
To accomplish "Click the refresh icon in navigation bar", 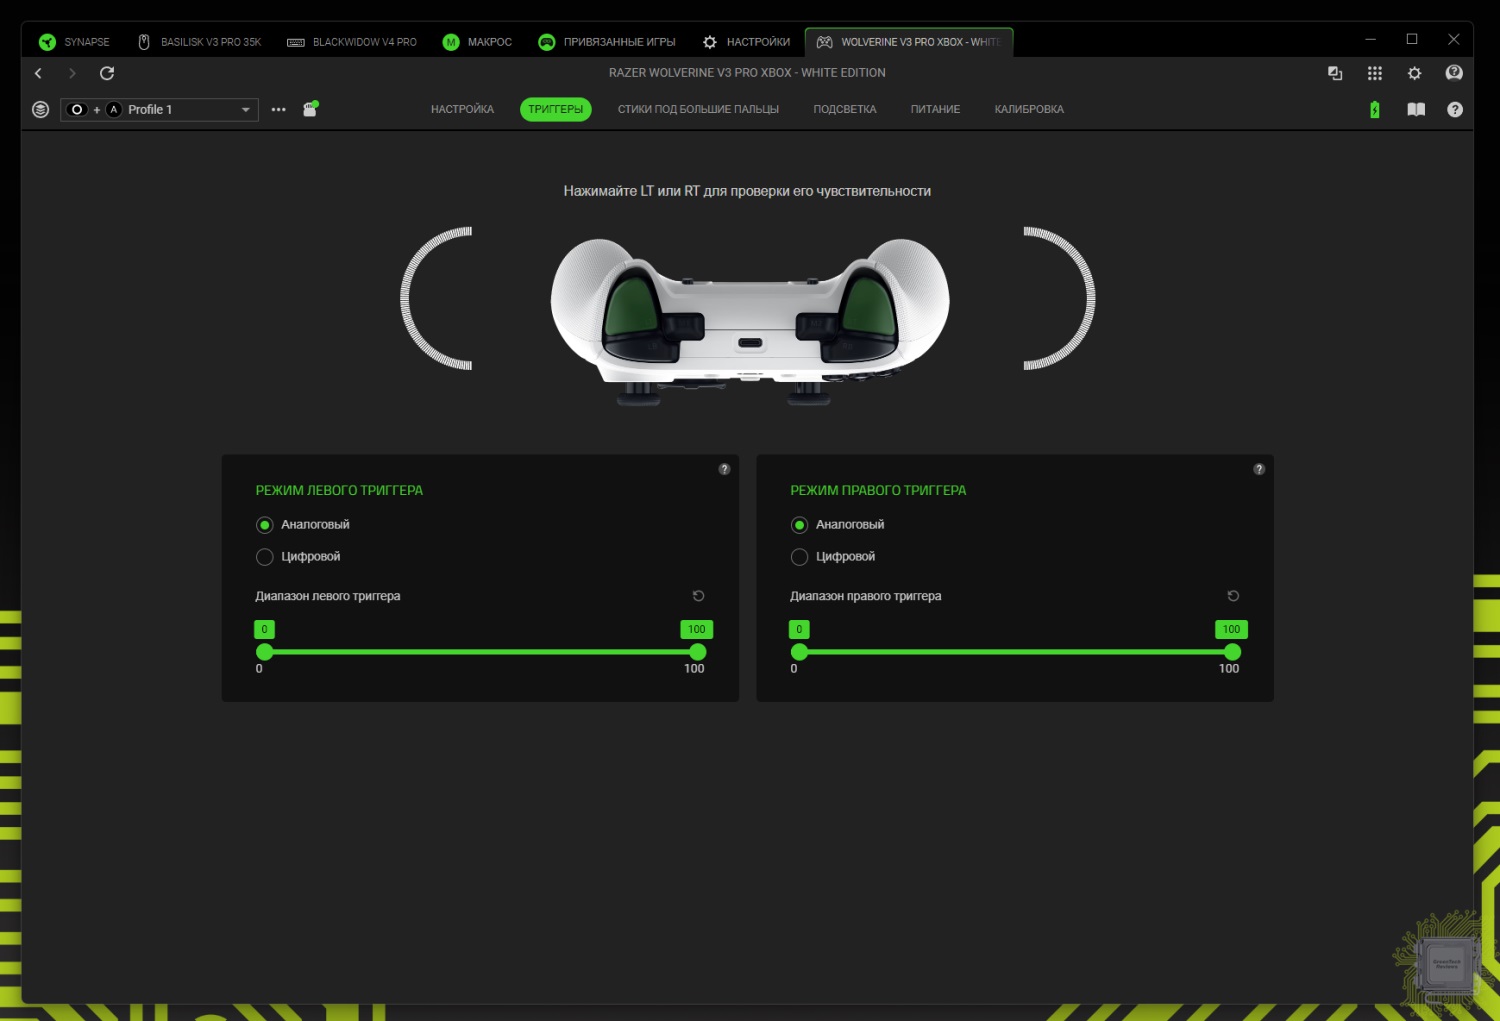I will pyautogui.click(x=107, y=73).
